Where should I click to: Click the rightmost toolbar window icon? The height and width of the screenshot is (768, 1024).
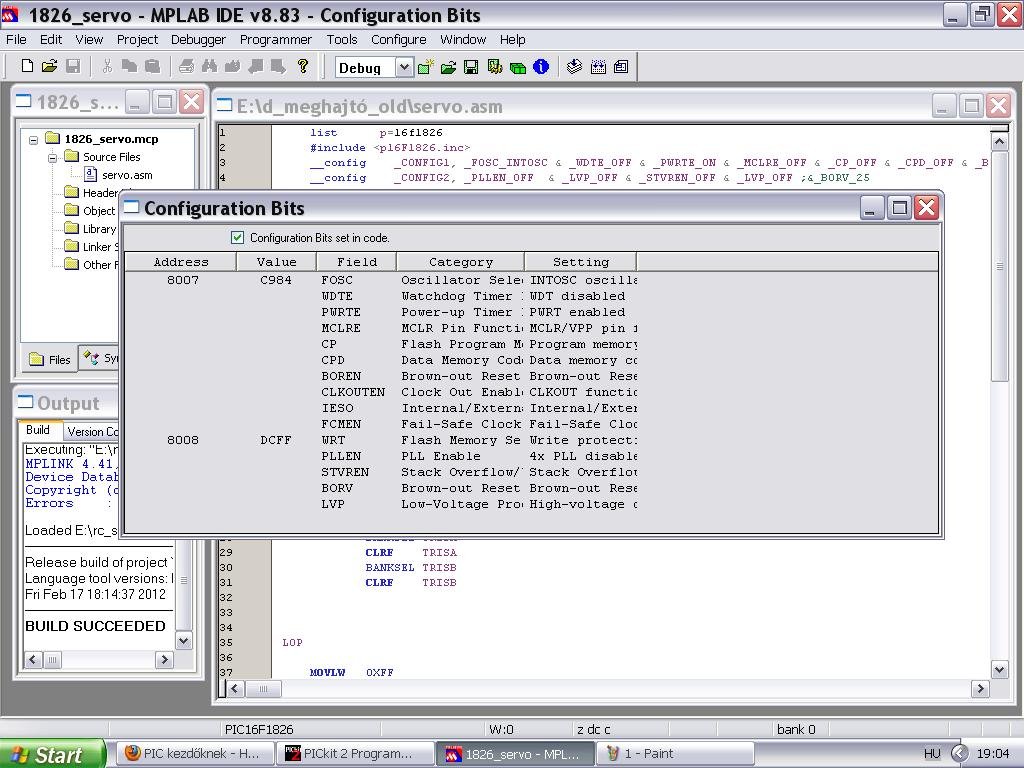tap(621, 67)
